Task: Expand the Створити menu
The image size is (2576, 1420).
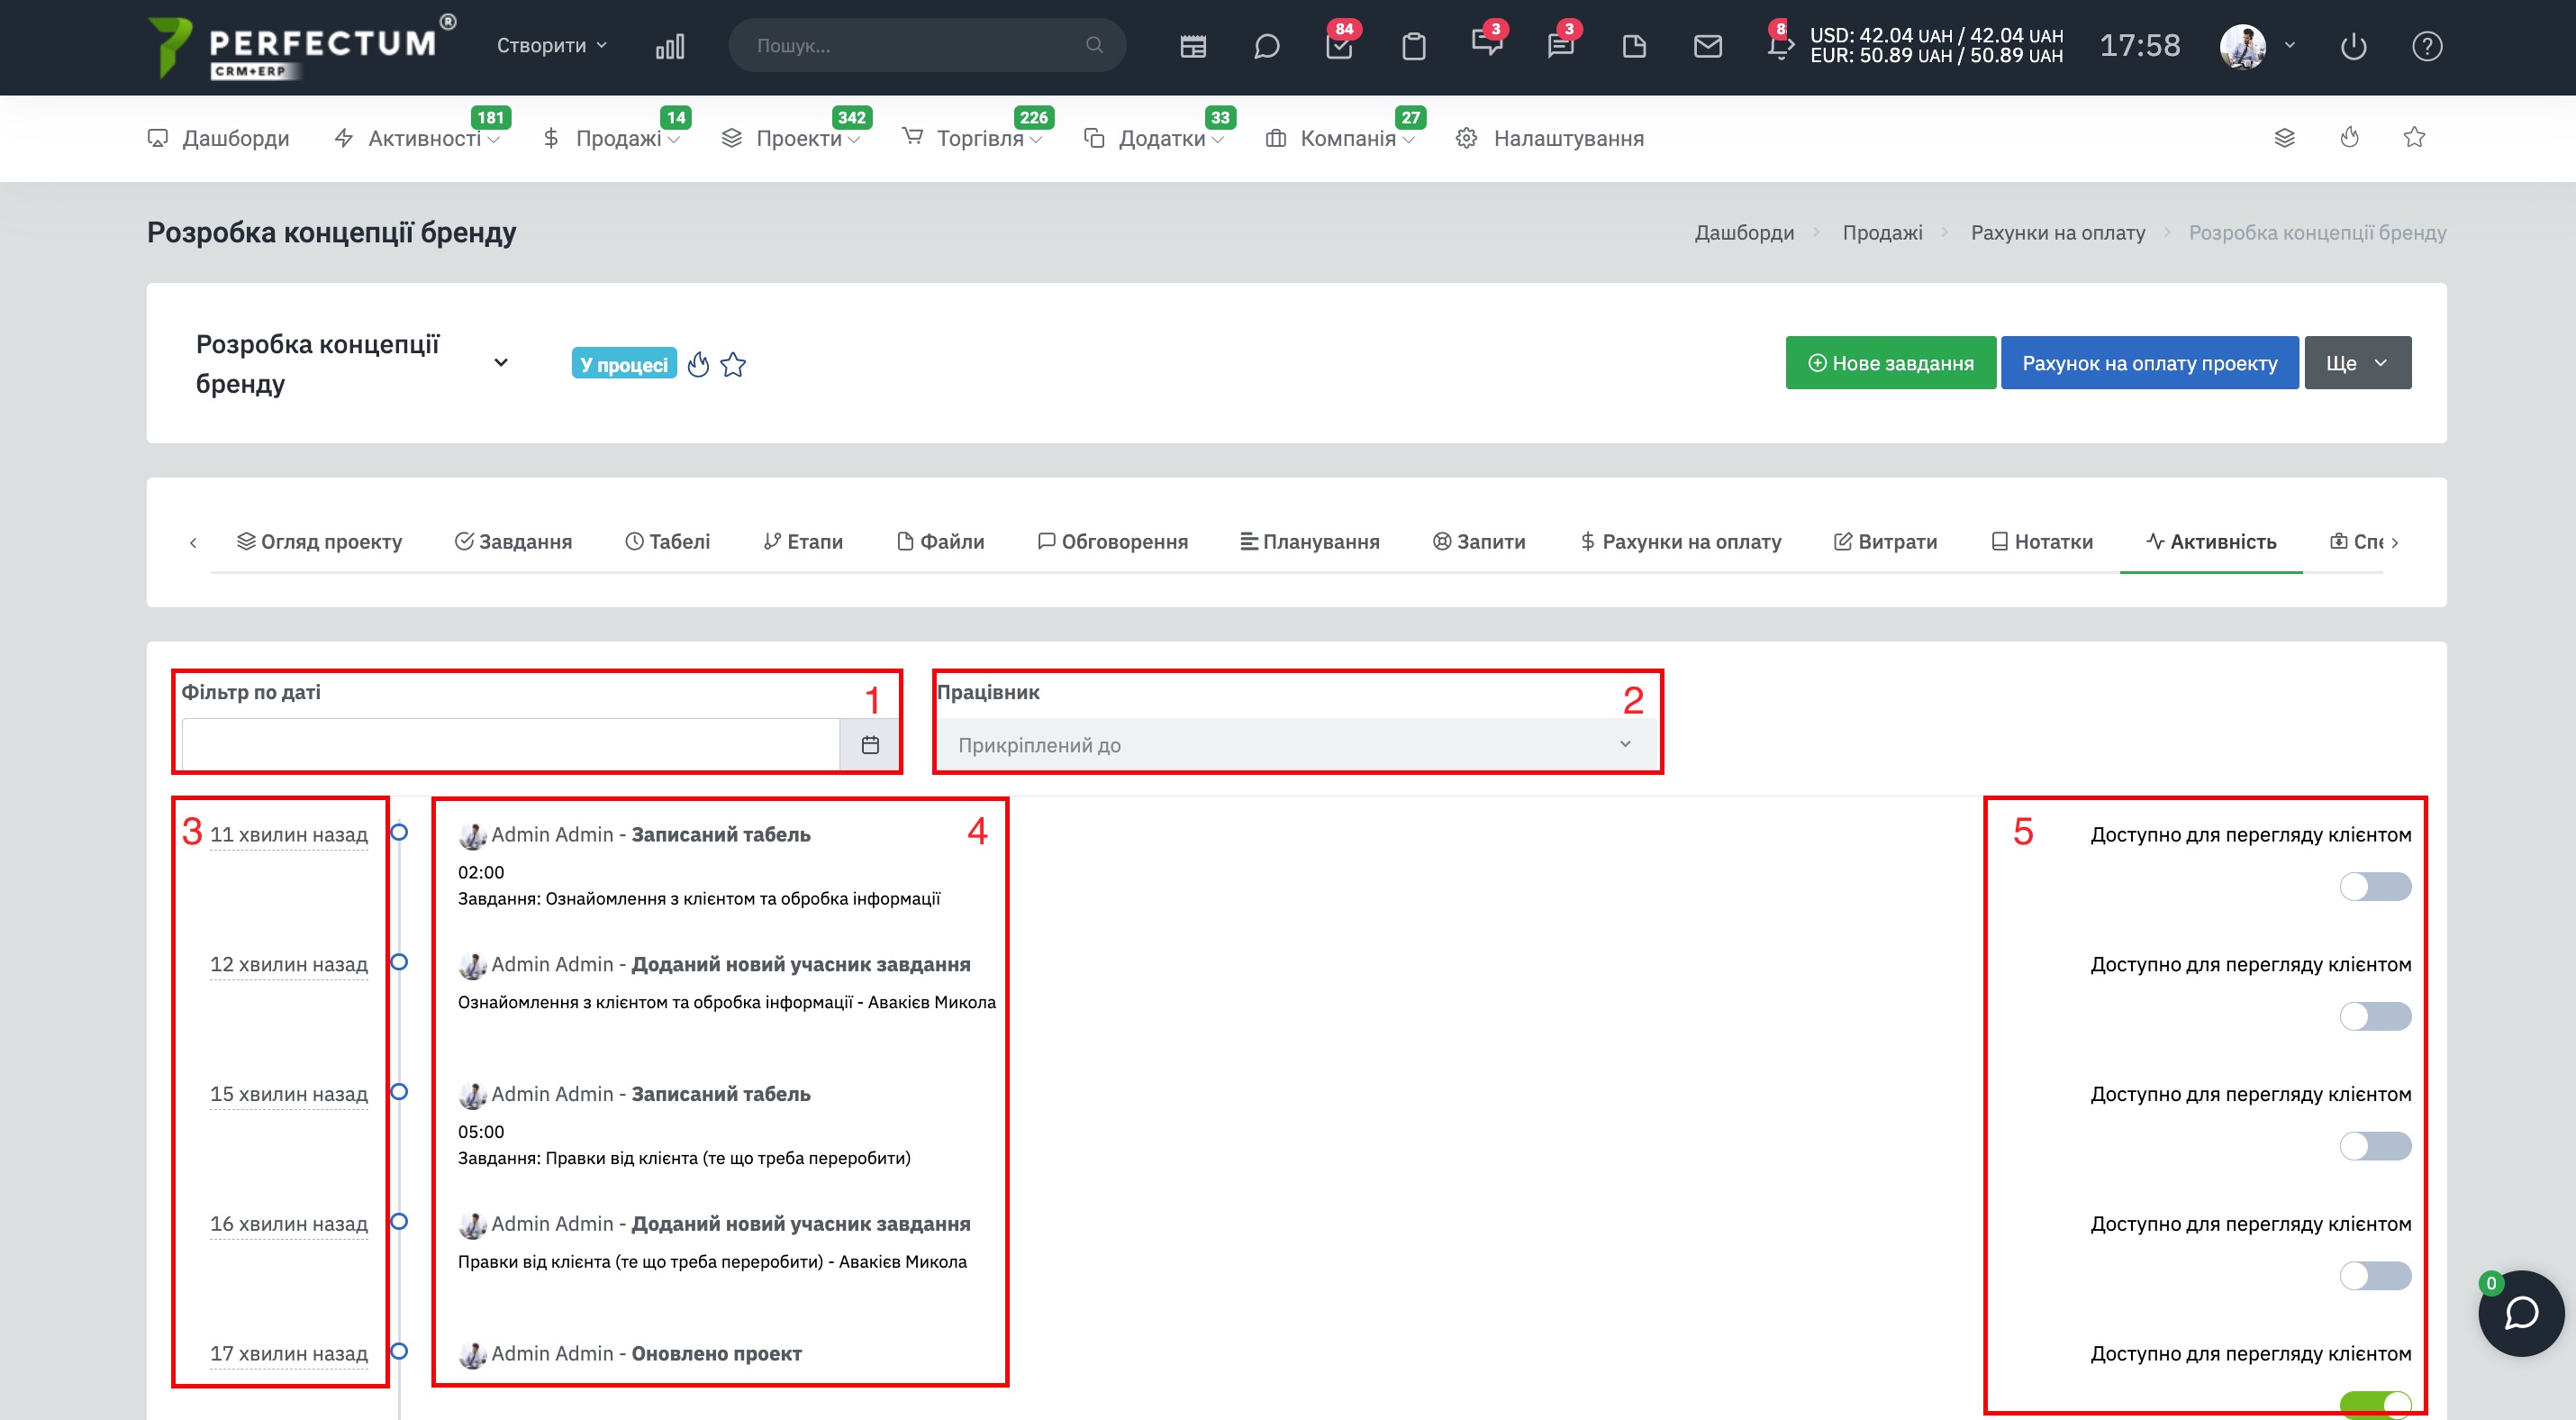Action: coord(552,45)
